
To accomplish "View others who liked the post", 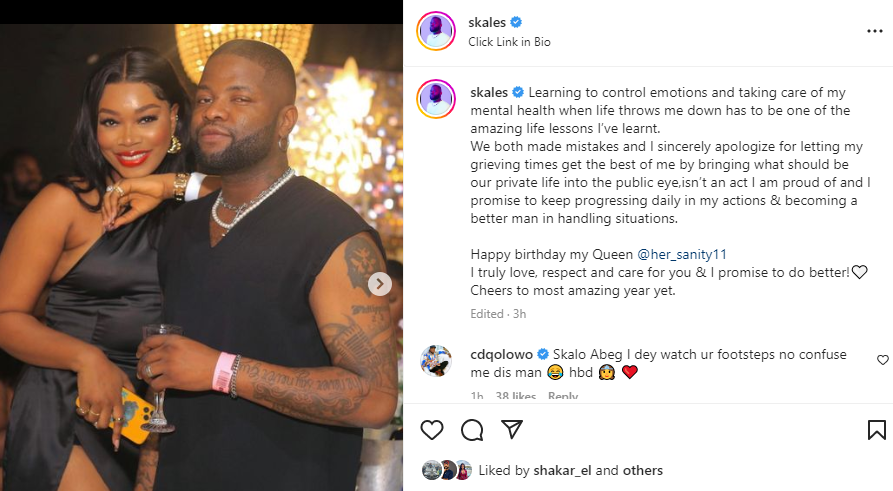I will click(x=642, y=470).
